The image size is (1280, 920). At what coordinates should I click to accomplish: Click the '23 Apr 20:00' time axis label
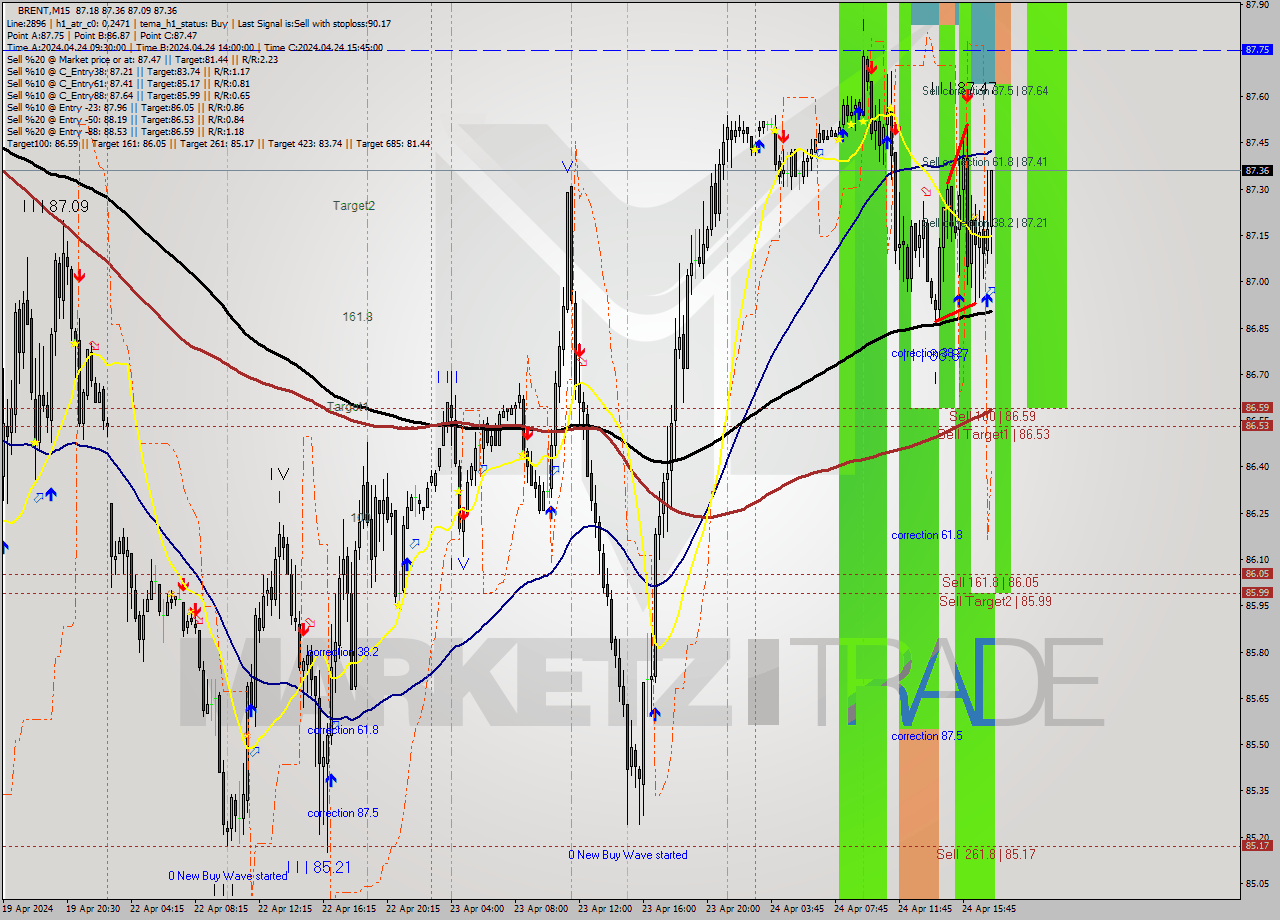(x=733, y=909)
